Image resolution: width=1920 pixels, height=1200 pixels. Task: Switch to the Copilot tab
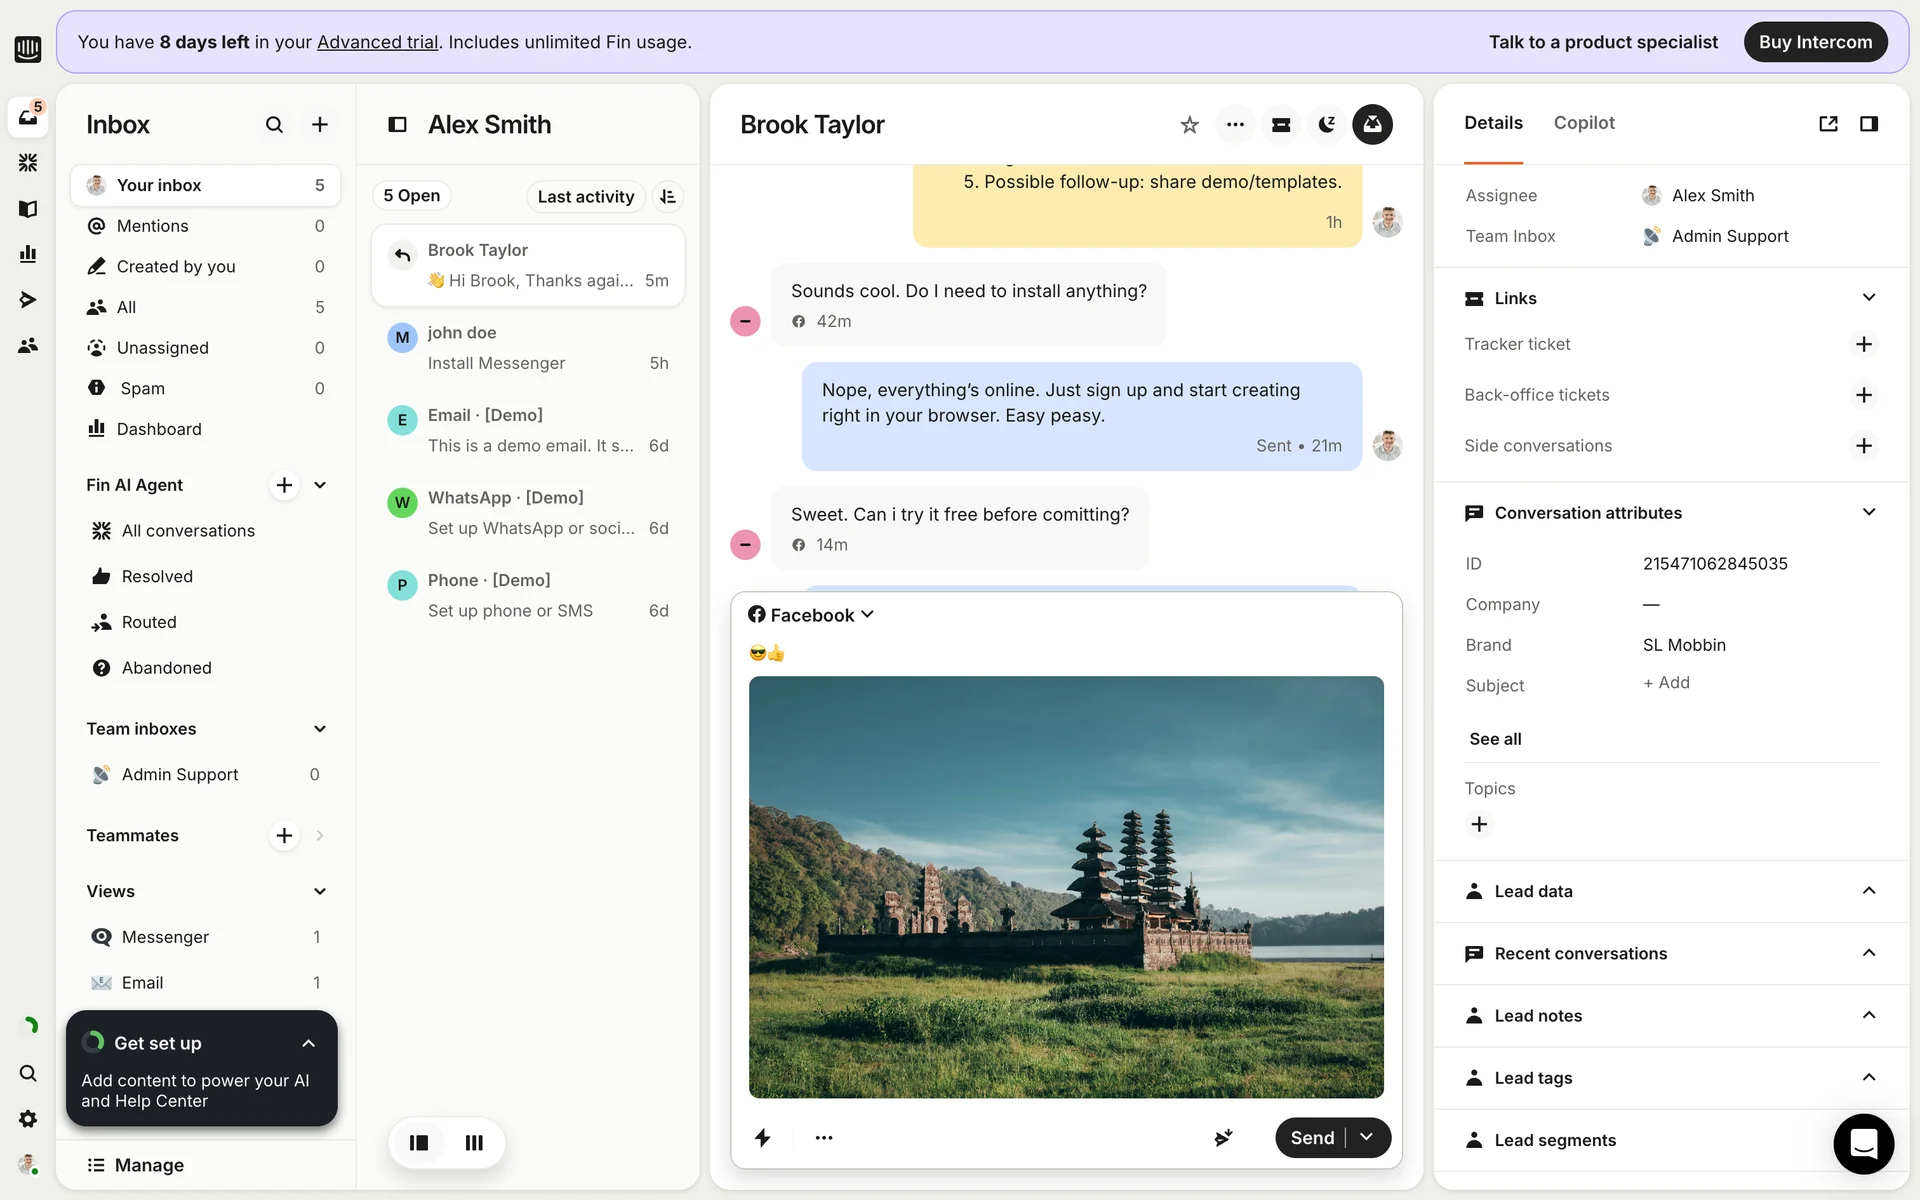click(x=1583, y=123)
